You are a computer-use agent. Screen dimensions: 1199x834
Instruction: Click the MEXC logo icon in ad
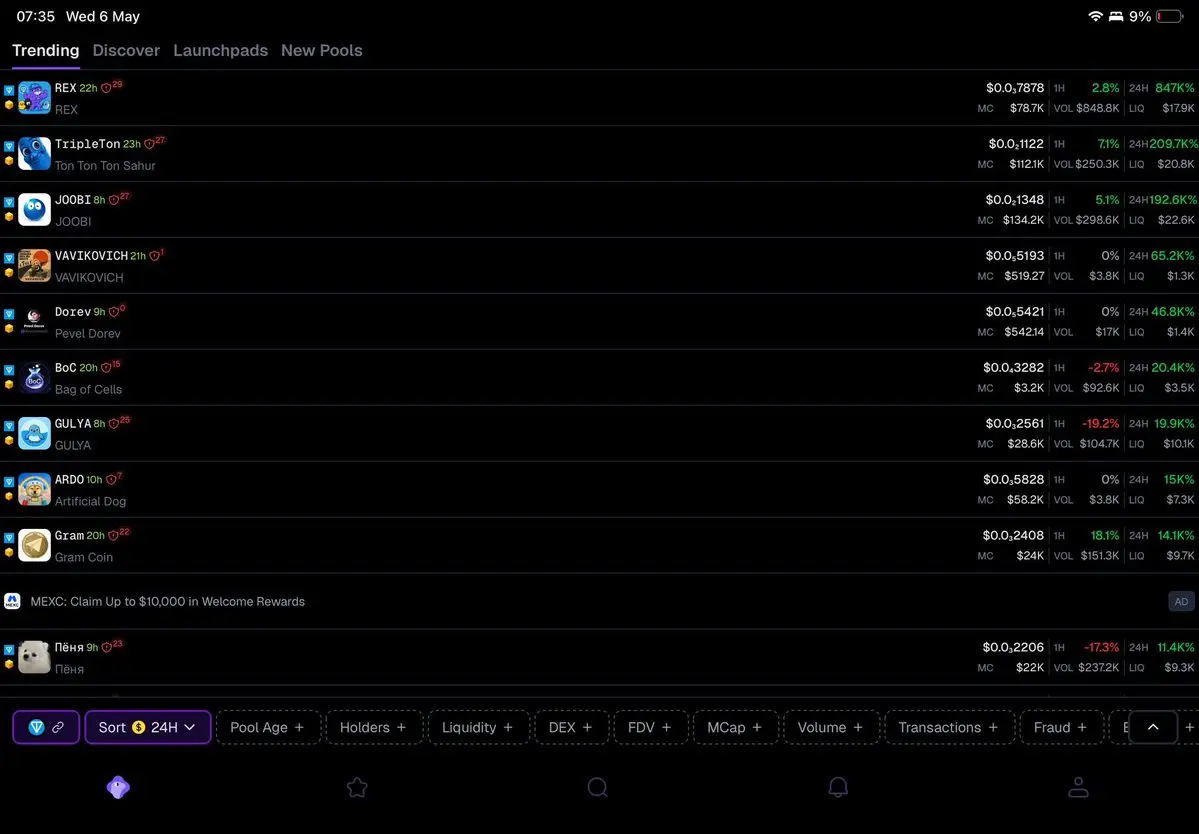[12, 601]
